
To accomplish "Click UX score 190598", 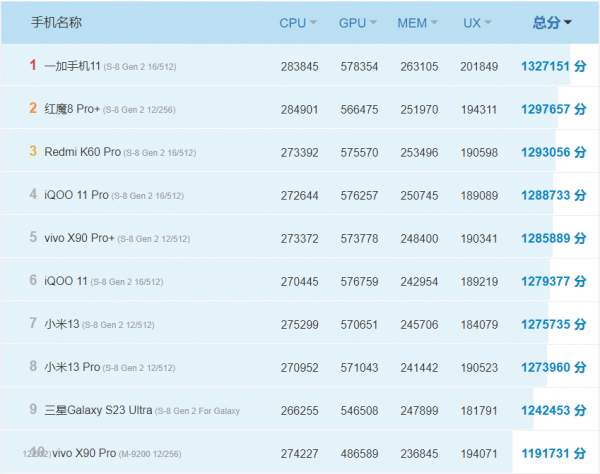I will point(479,153).
